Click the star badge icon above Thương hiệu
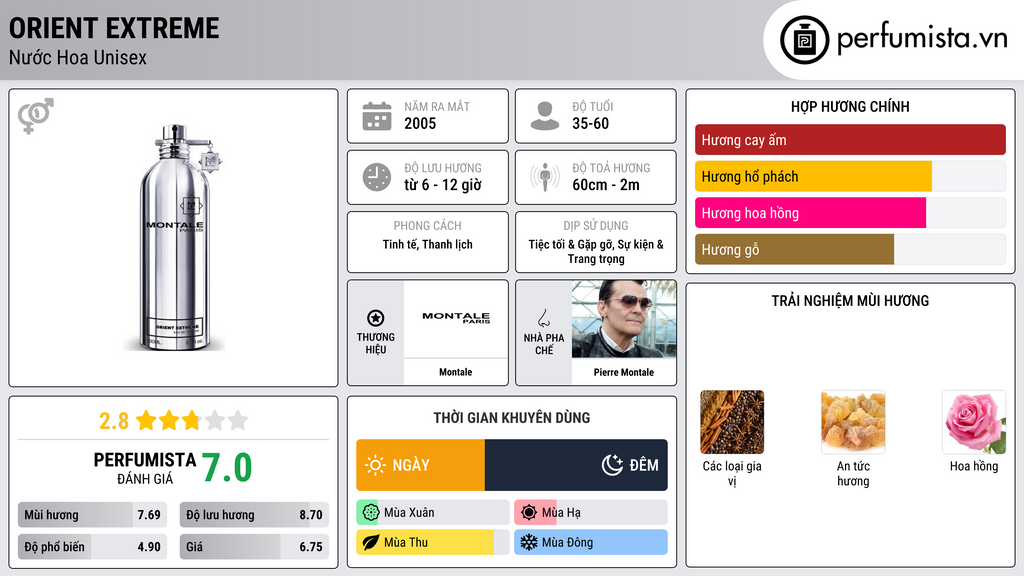 tap(376, 318)
